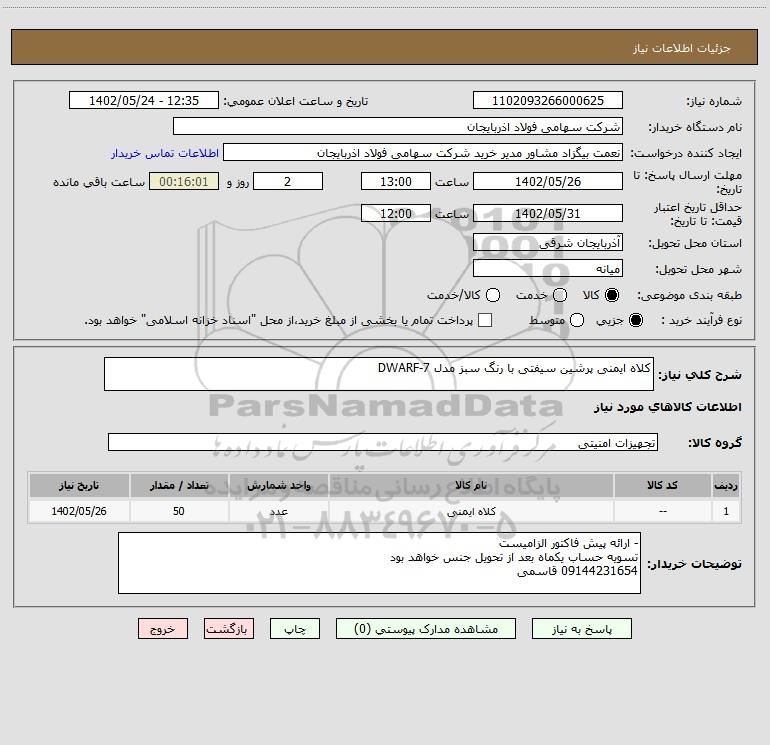
Task: Click the توضیحات خریدار text box
Action: point(379,563)
